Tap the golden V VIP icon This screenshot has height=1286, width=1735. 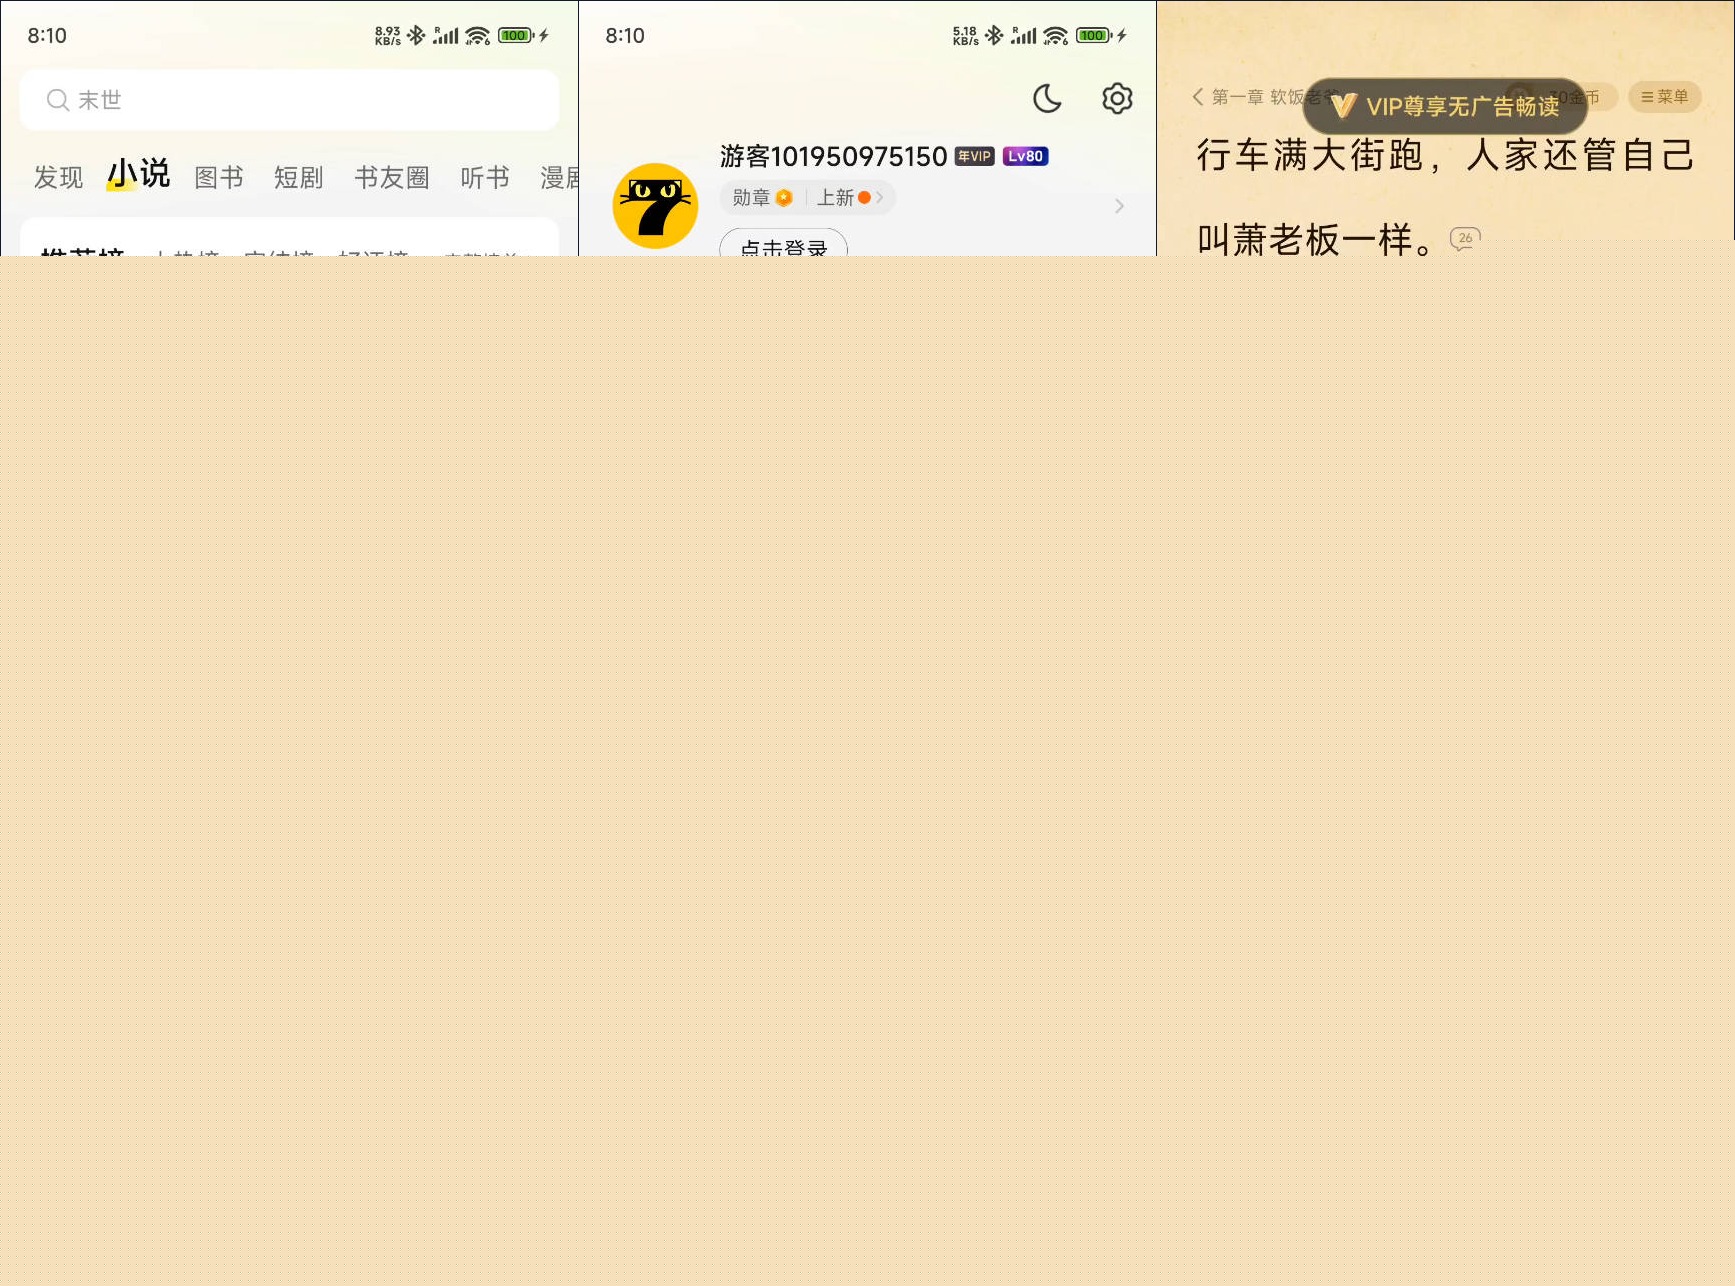coord(1343,106)
